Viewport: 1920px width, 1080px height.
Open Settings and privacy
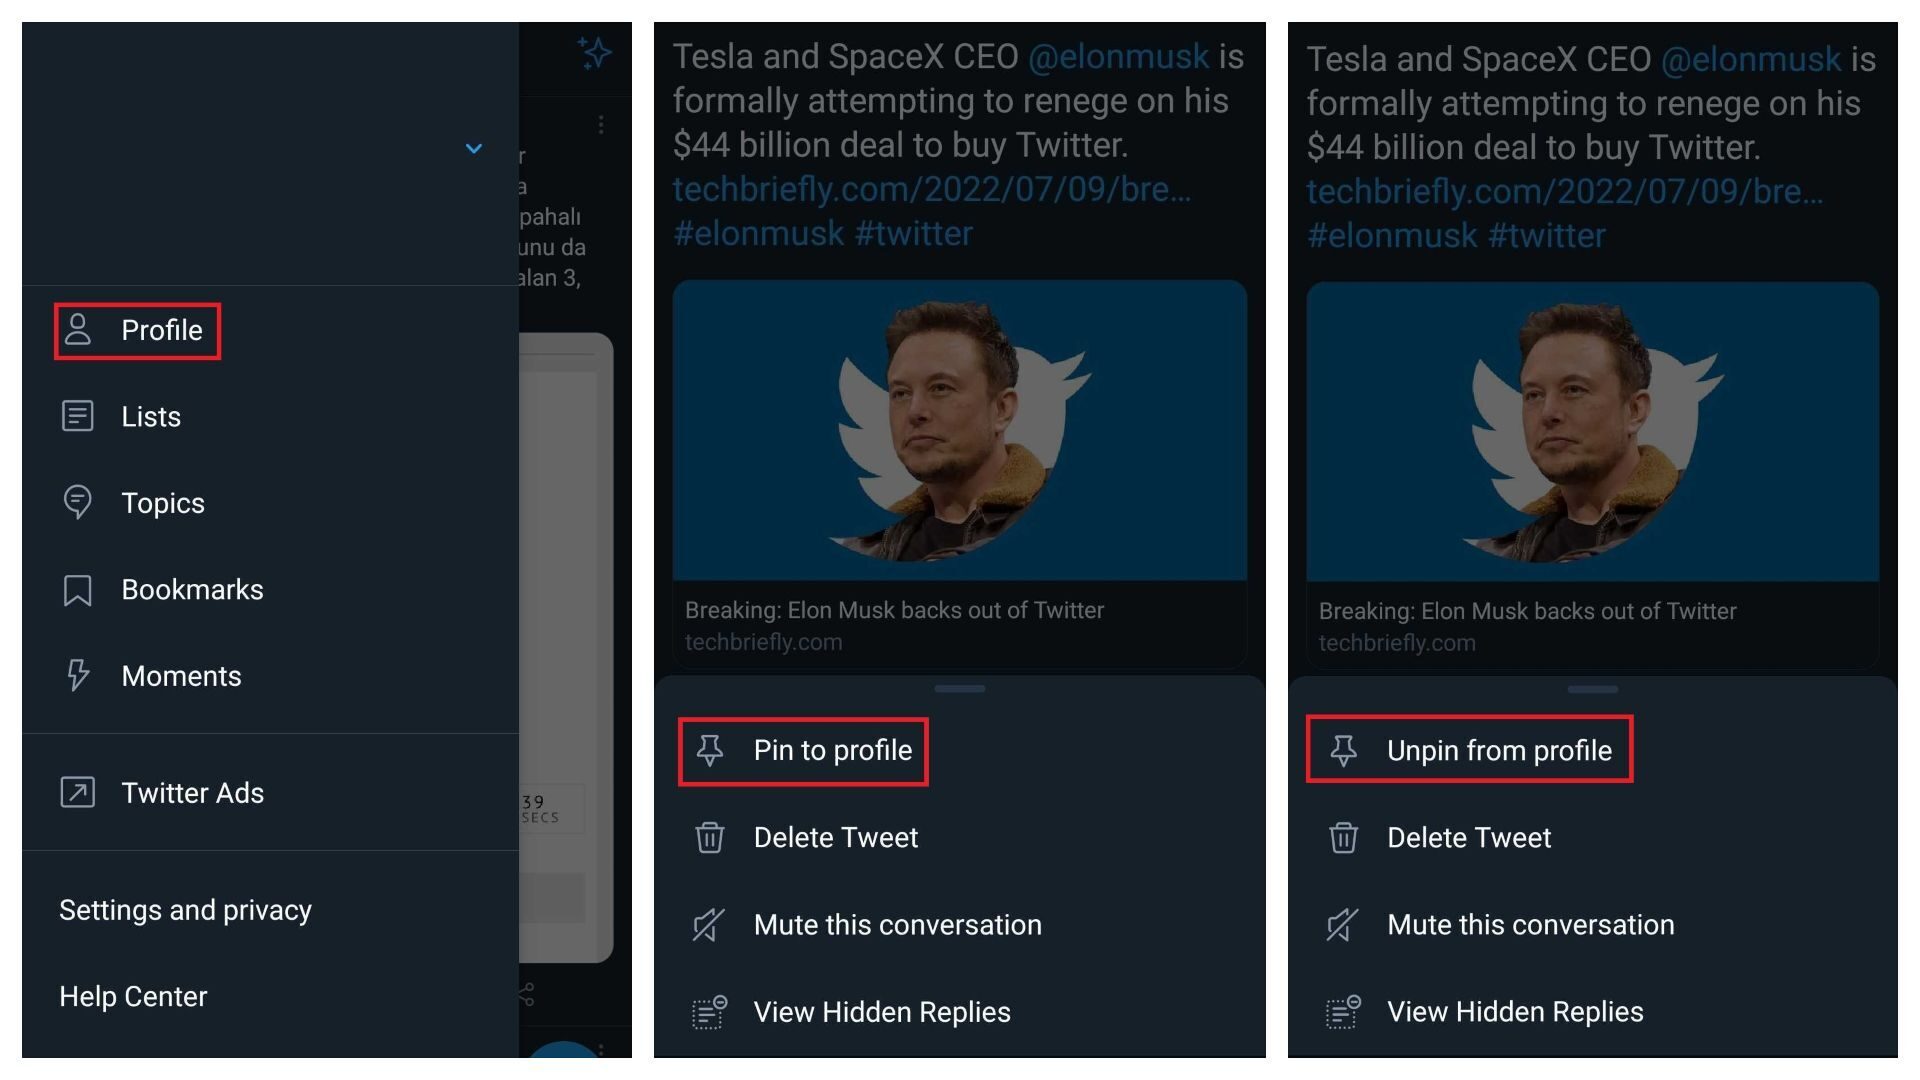pyautogui.click(x=185, y=910)
